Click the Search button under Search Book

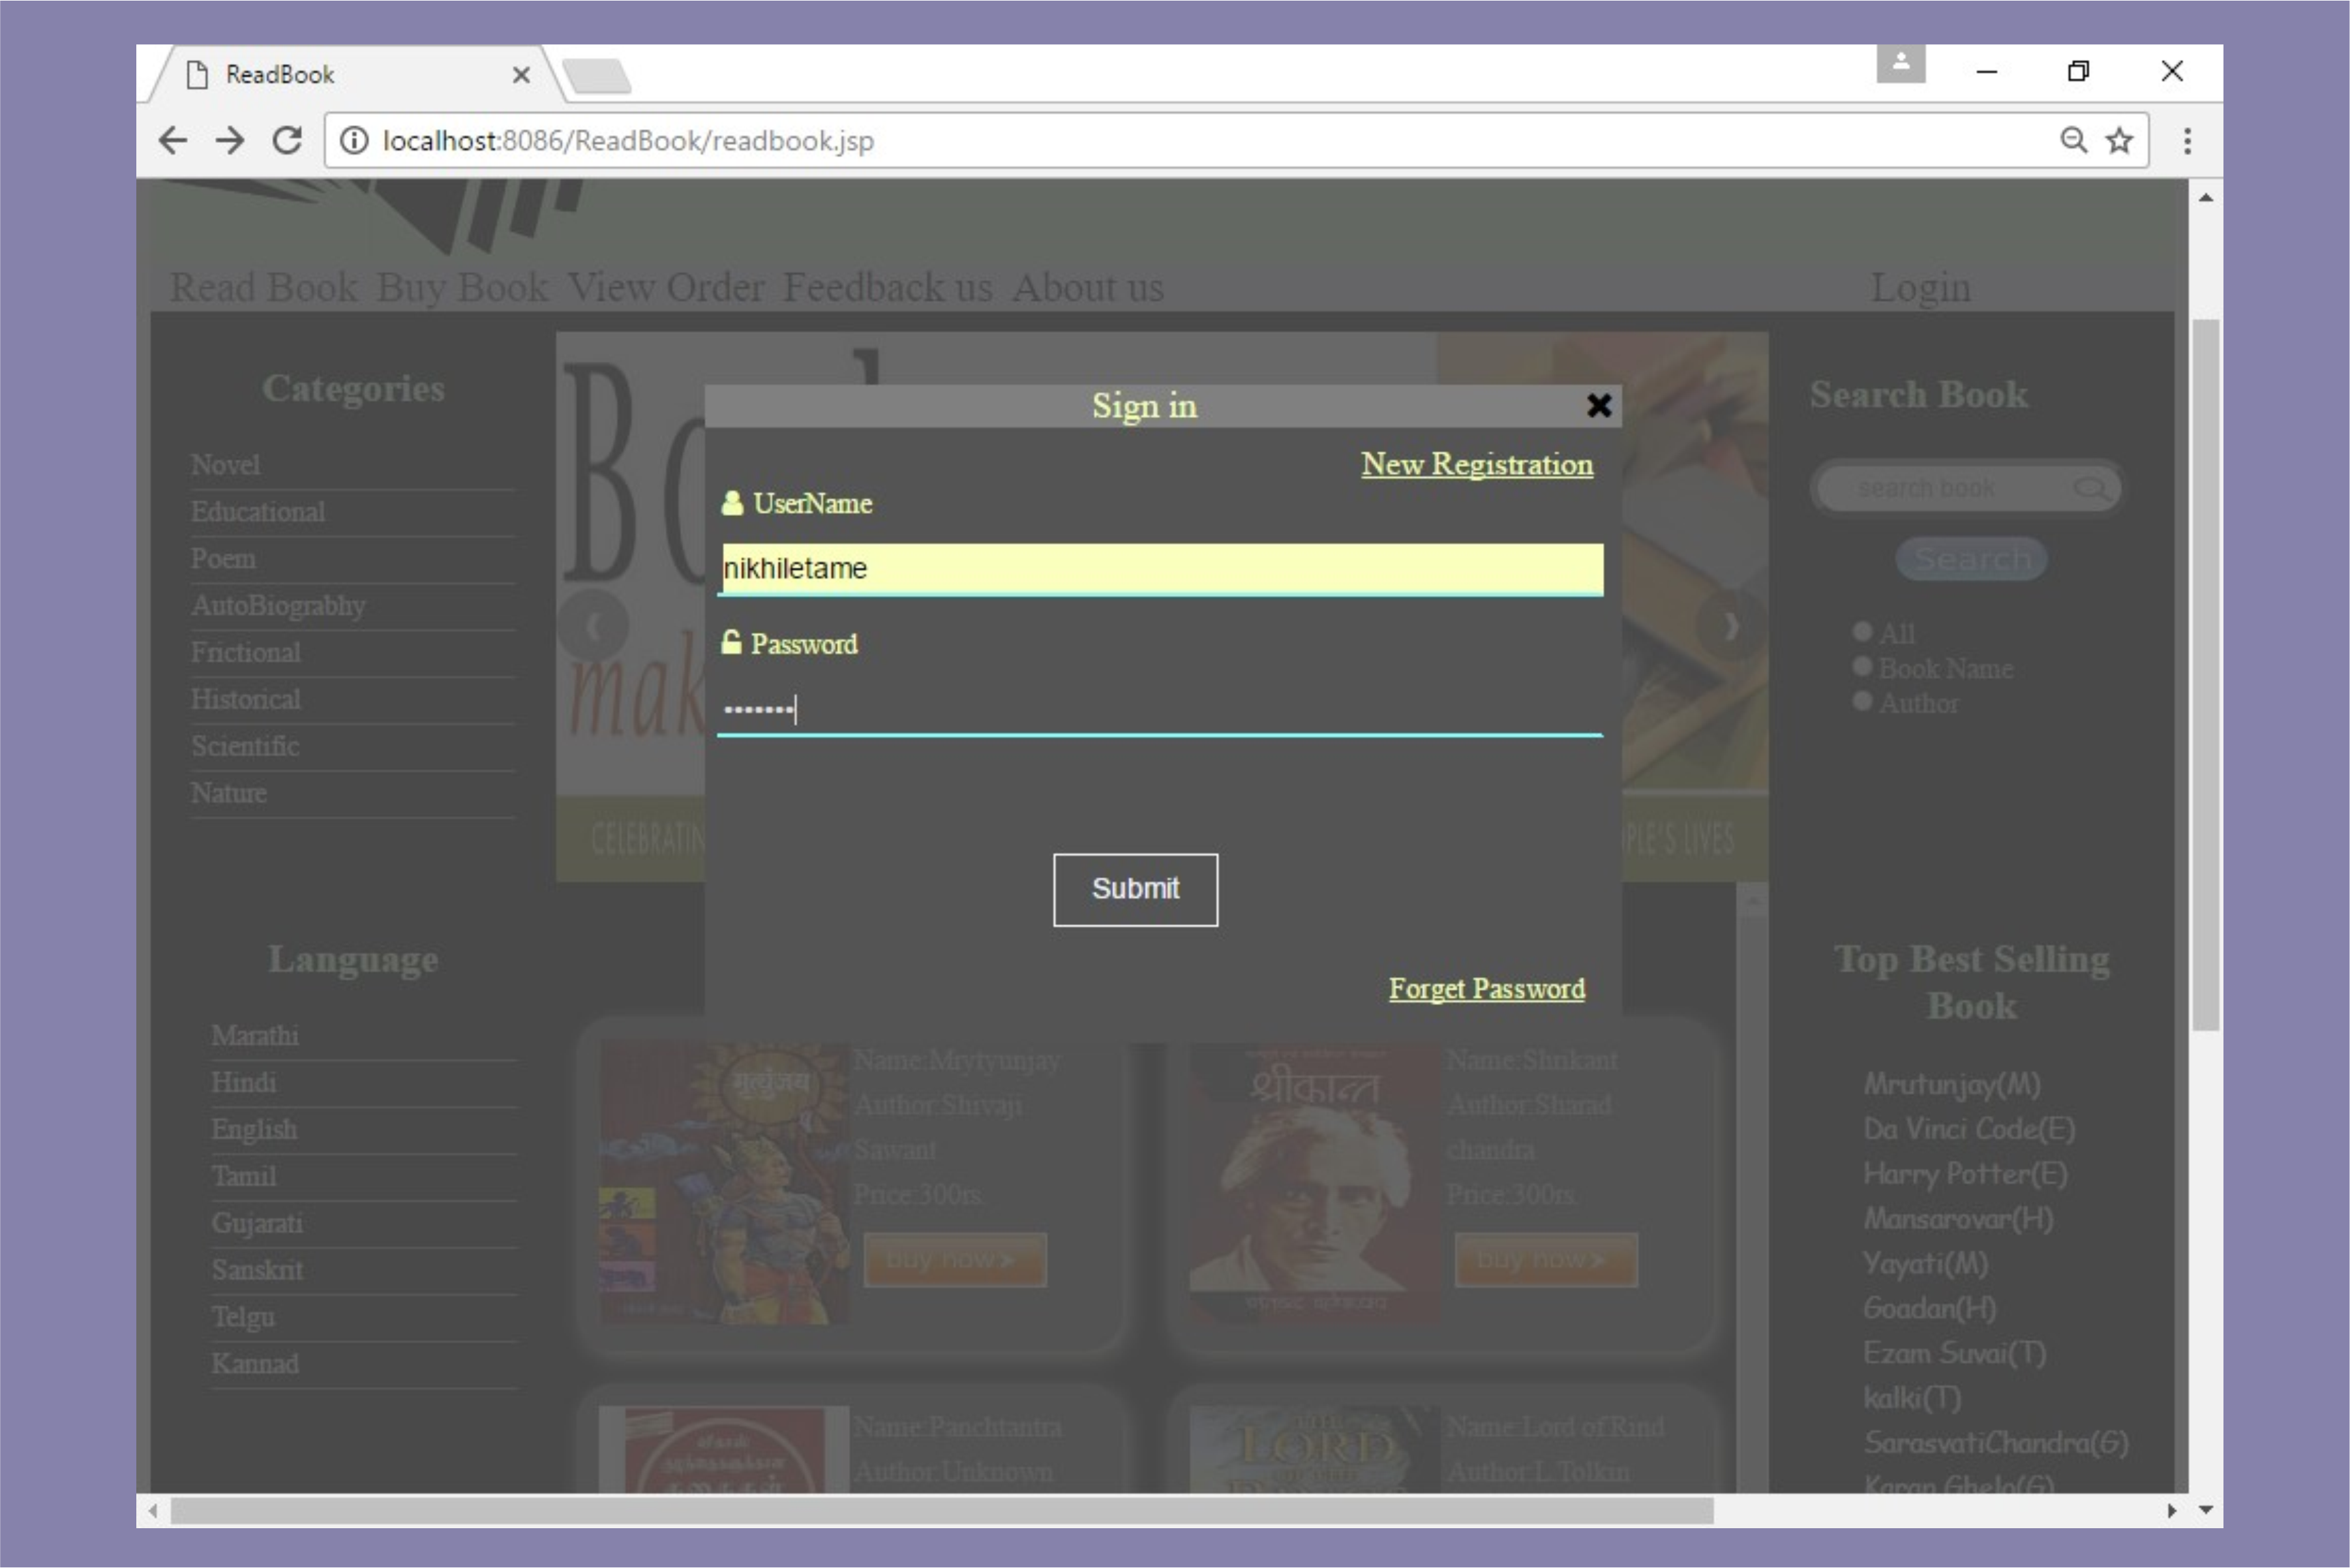pos(1972,559)
